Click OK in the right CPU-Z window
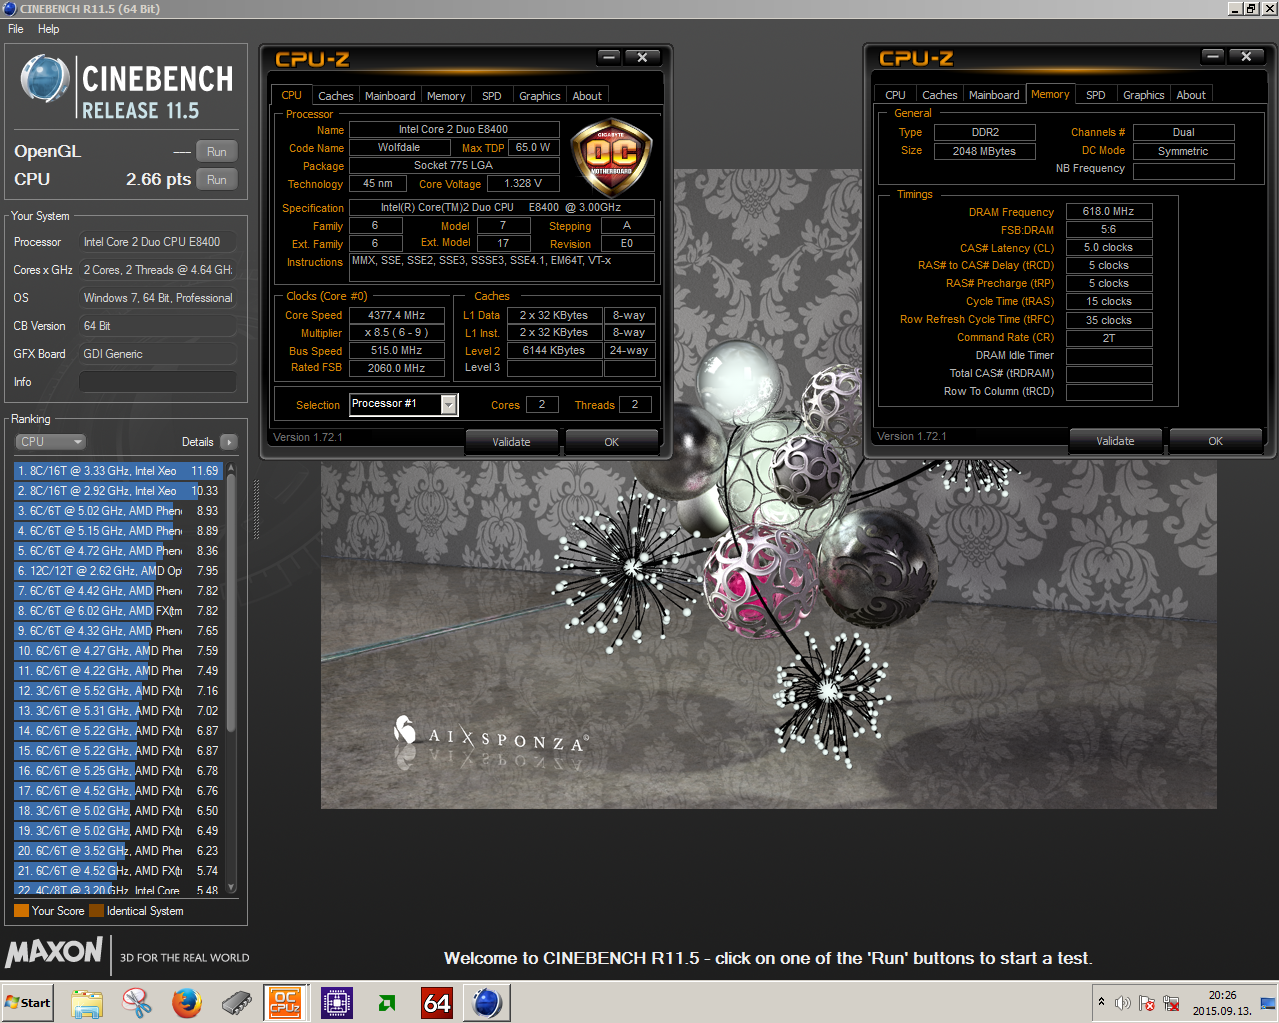1279x1023 pixels. tap(1215, 441)
